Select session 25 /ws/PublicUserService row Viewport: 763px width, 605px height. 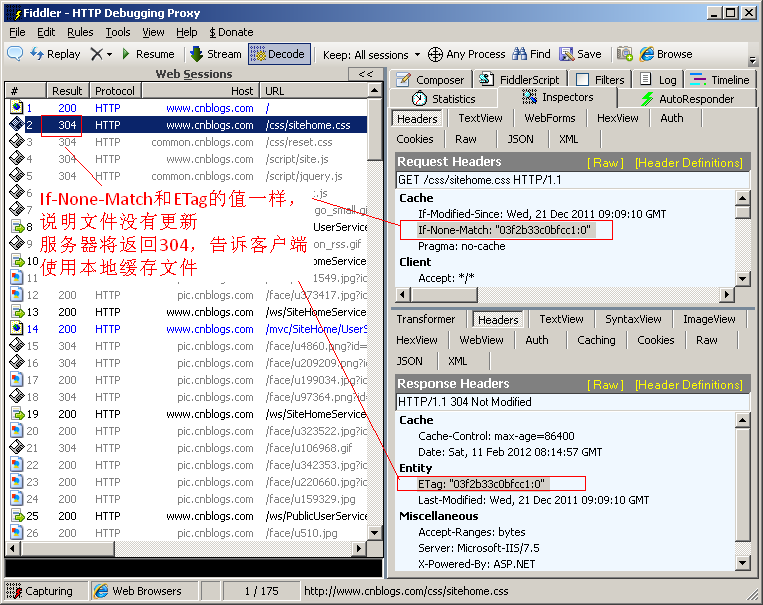pyautogui.click(x=188, y=515)
